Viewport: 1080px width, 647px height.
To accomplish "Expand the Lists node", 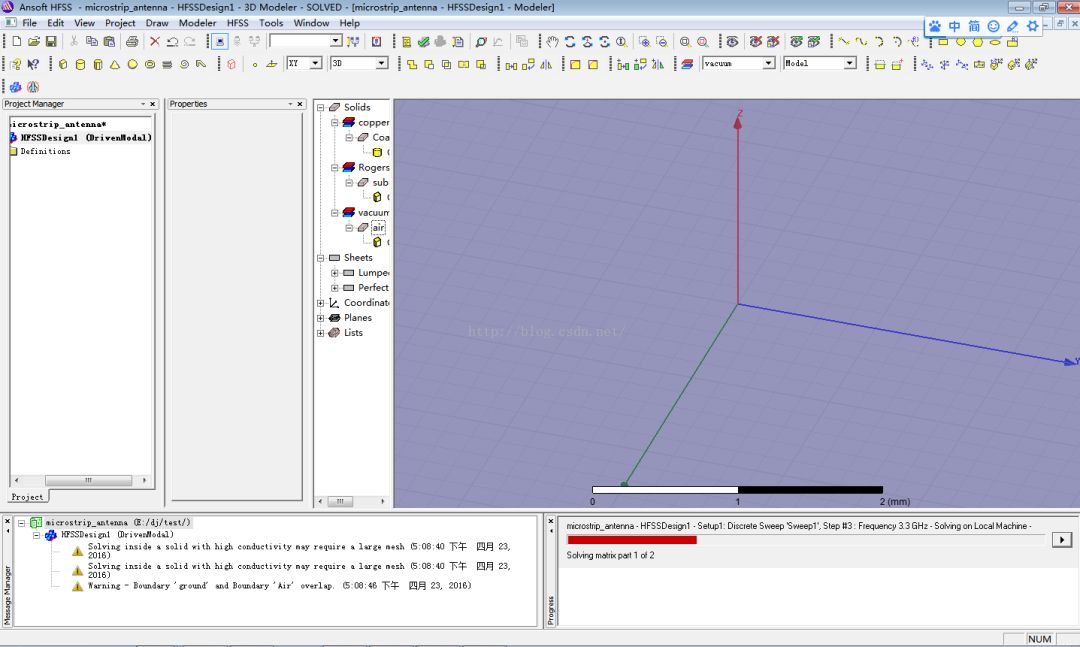I will coord(320,333).
